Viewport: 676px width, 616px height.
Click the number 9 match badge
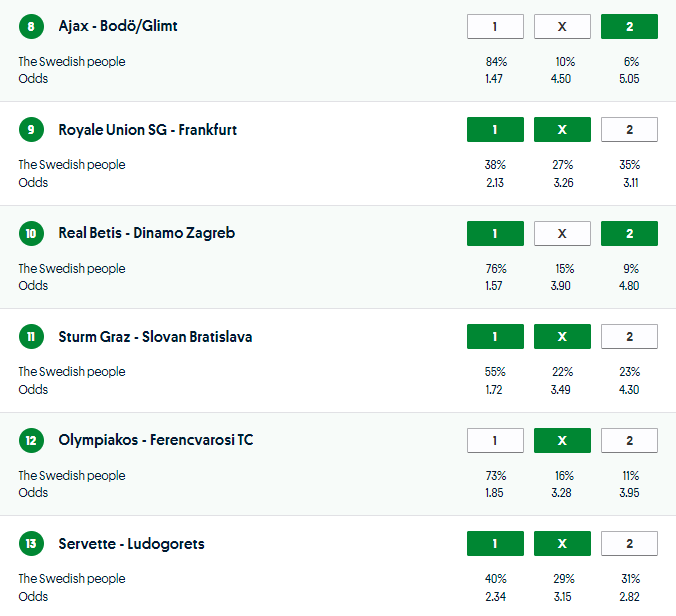pos(31,130)
